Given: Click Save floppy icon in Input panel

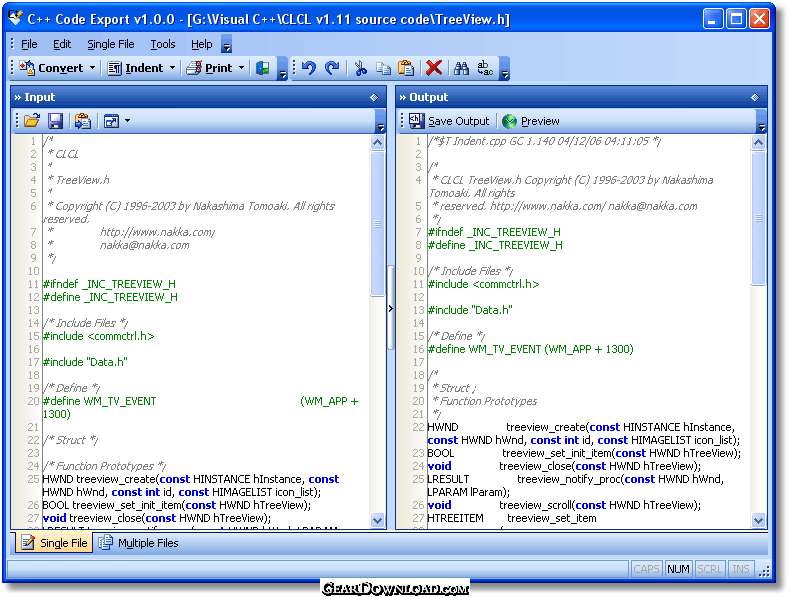Looking at the screenshot, I should pyautogui.click(x=55, y=121).
